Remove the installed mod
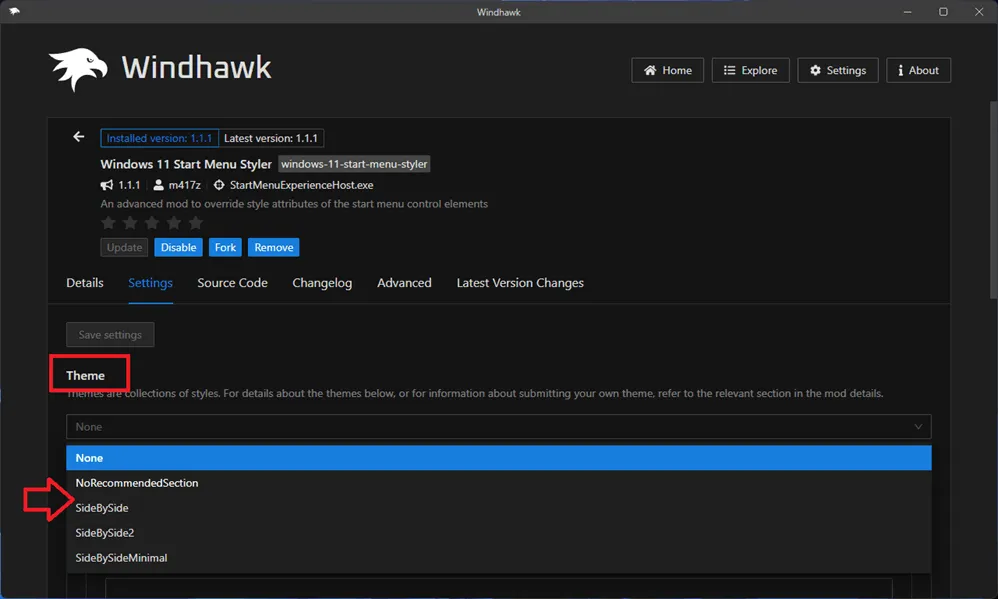The image size is (998, 599). [x=273, y=247]
